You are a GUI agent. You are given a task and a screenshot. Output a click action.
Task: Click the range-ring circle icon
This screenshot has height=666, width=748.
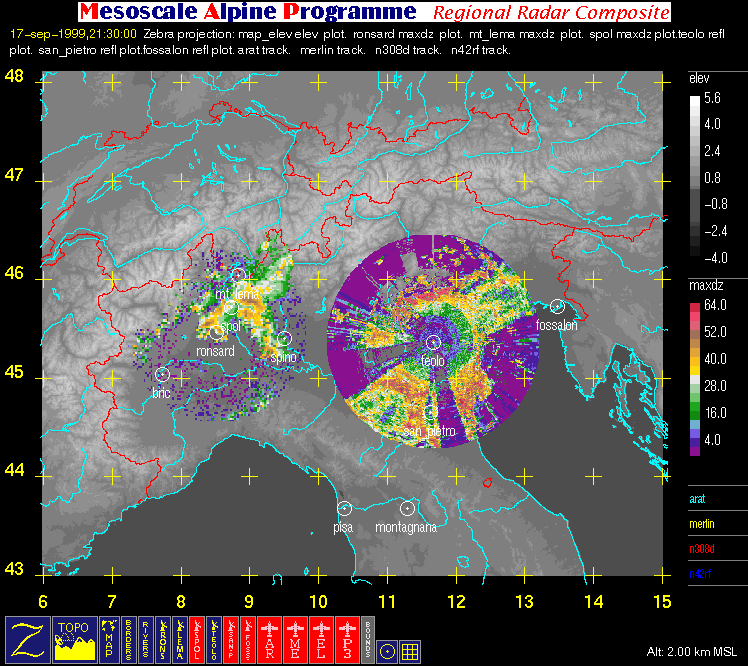click(388, 649)
